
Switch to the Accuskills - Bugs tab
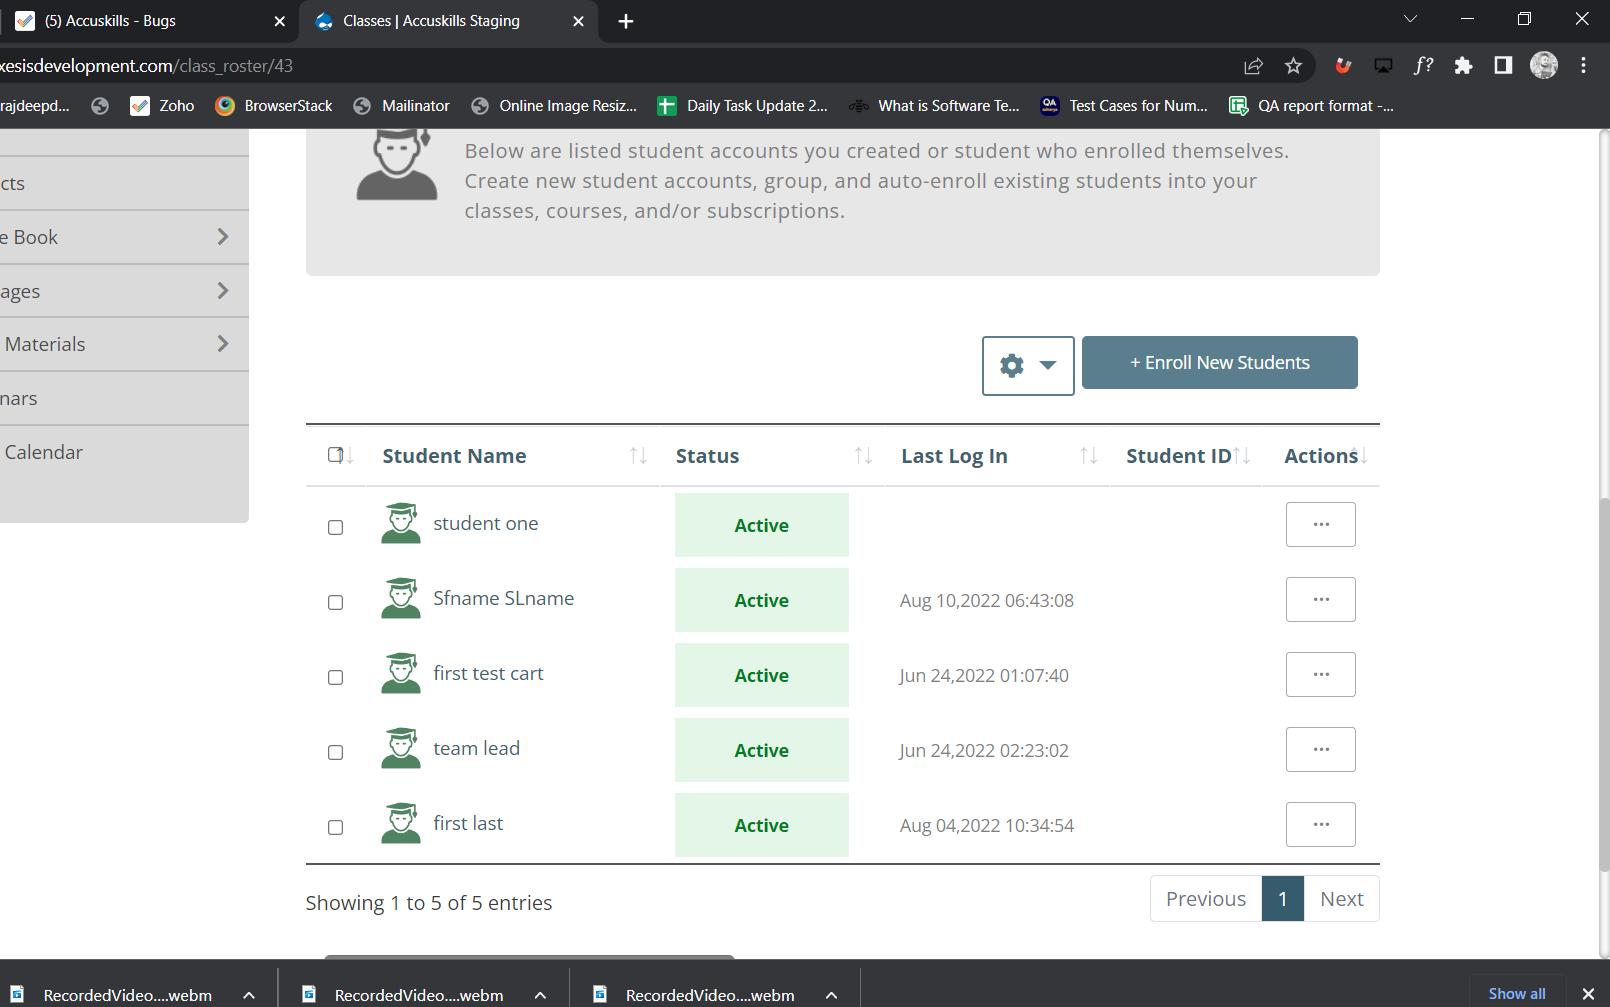pyautogui.click(x=110, y=21)
